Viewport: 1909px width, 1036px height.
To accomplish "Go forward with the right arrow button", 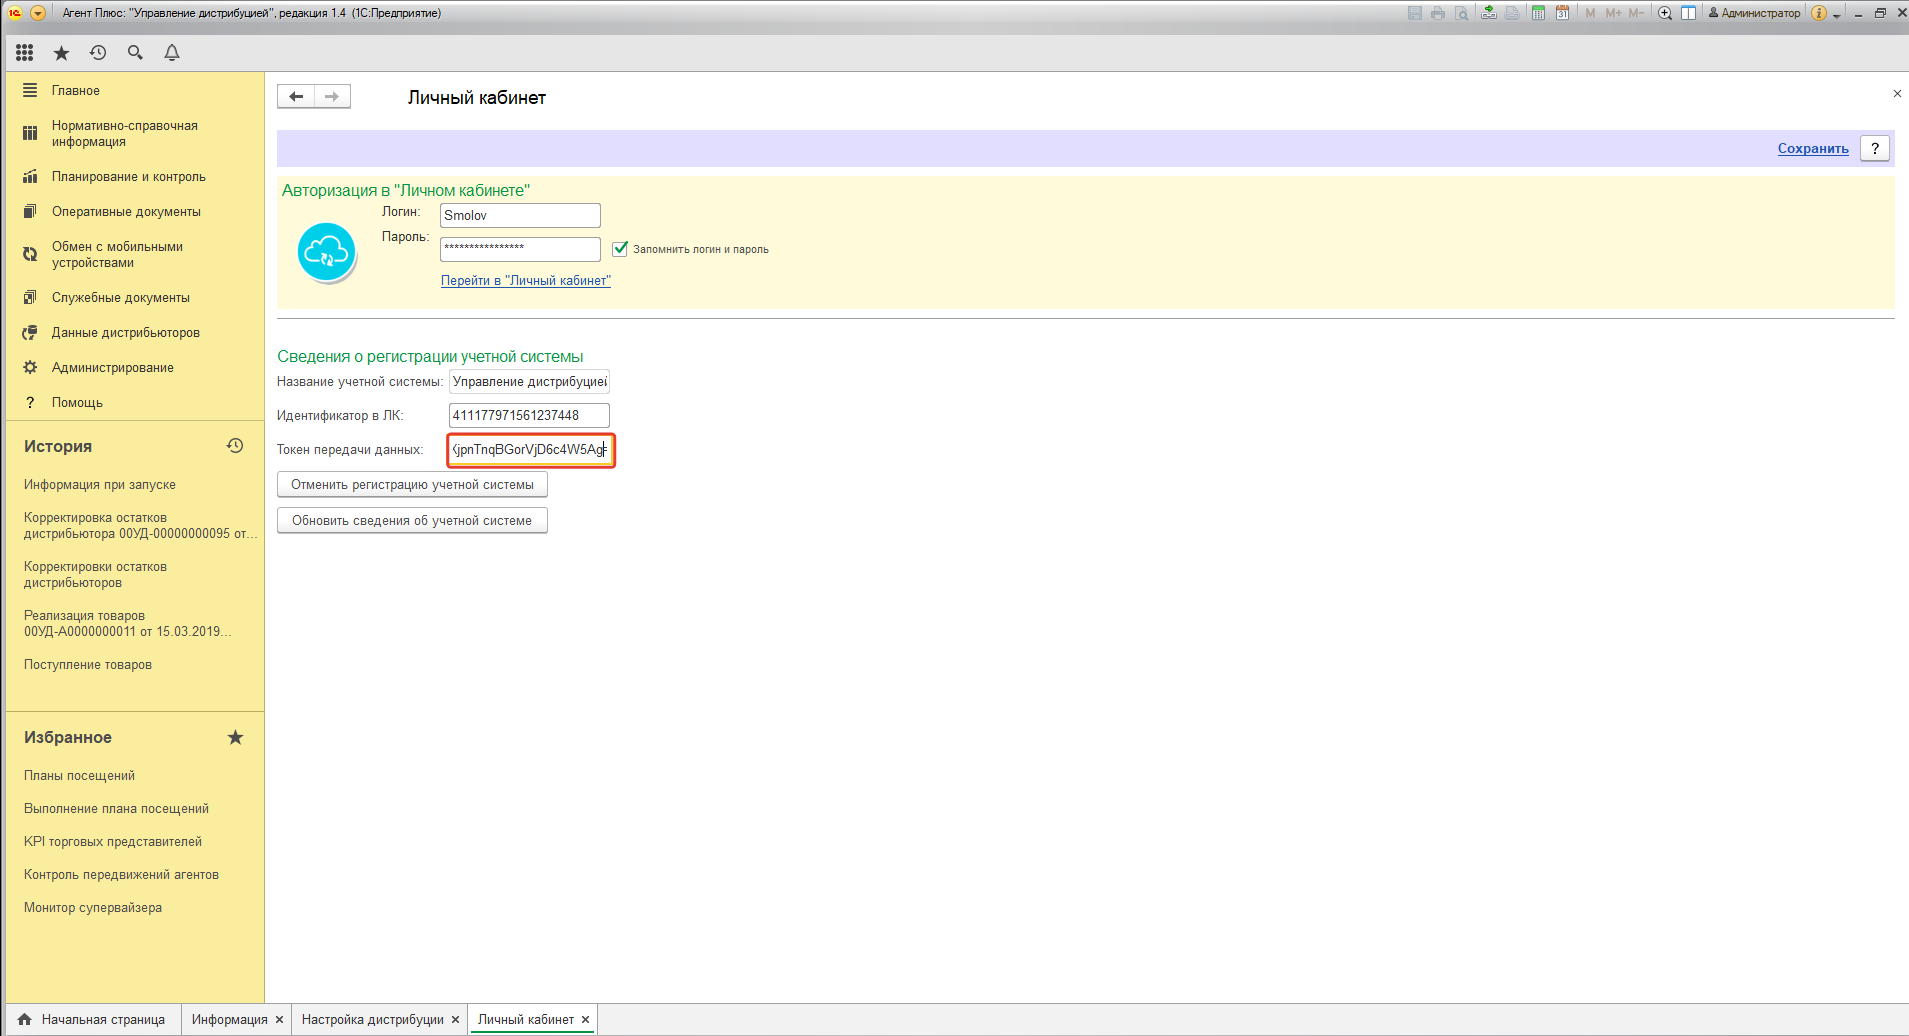I will (332, 97).
